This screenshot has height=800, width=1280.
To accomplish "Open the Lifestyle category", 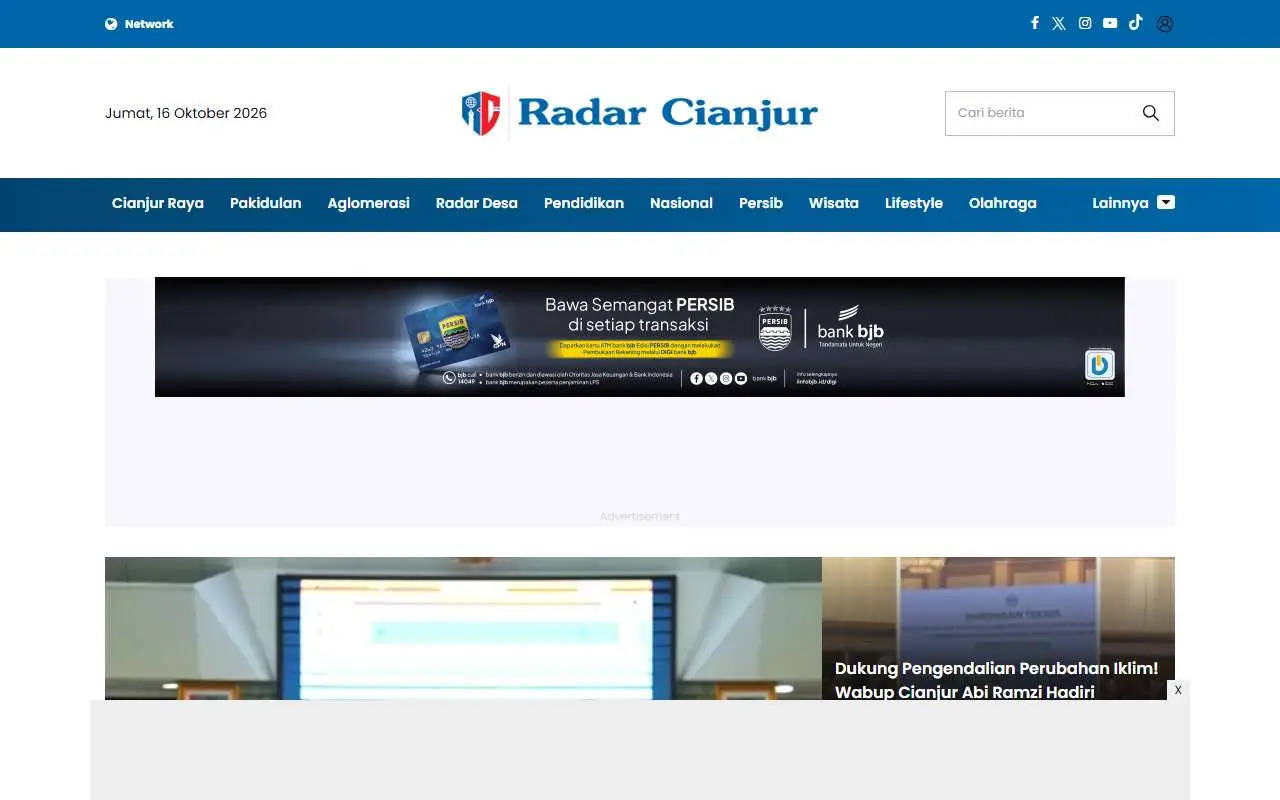I will (914, 203).
